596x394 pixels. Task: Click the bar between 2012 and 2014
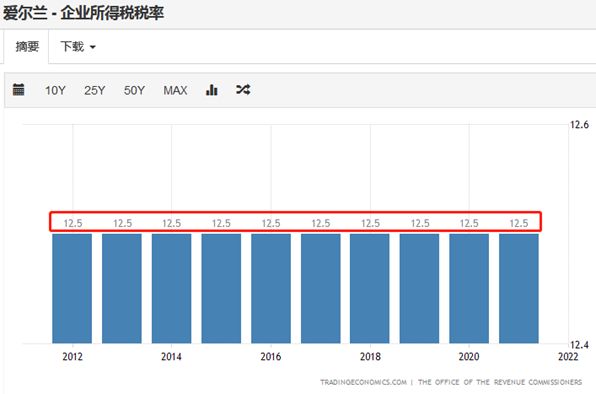122,288
